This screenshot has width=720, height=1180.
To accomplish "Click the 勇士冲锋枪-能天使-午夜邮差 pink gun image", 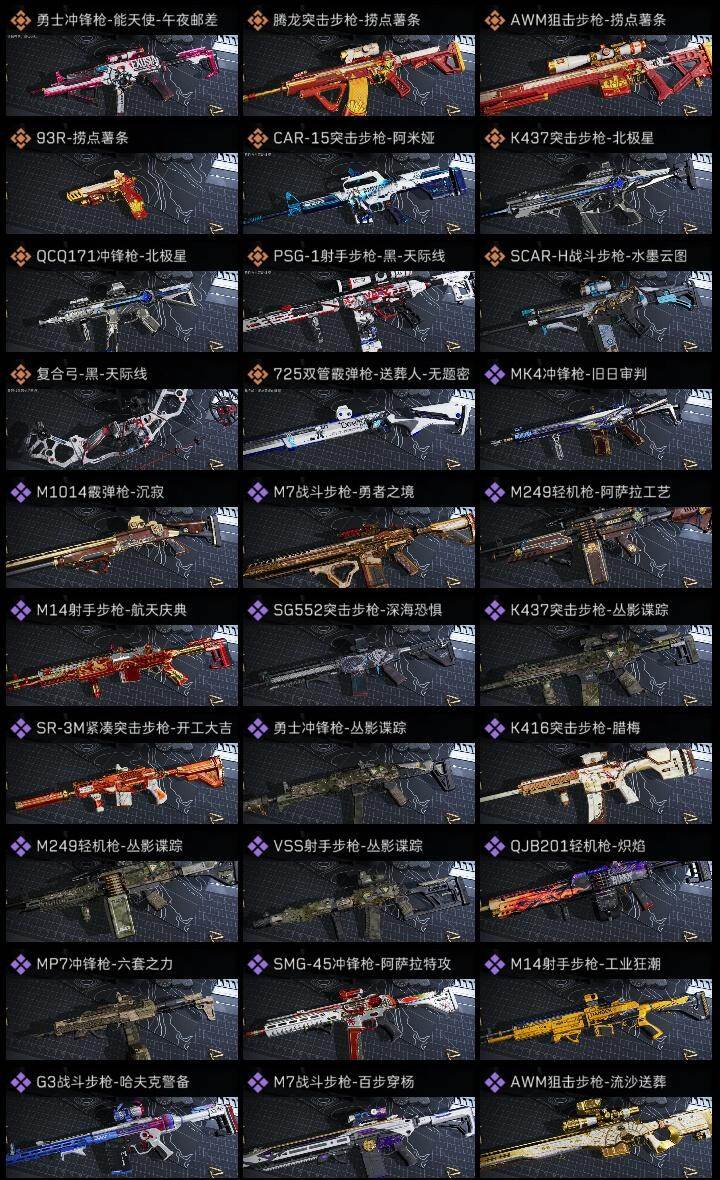I will click(x=122, y=75).
